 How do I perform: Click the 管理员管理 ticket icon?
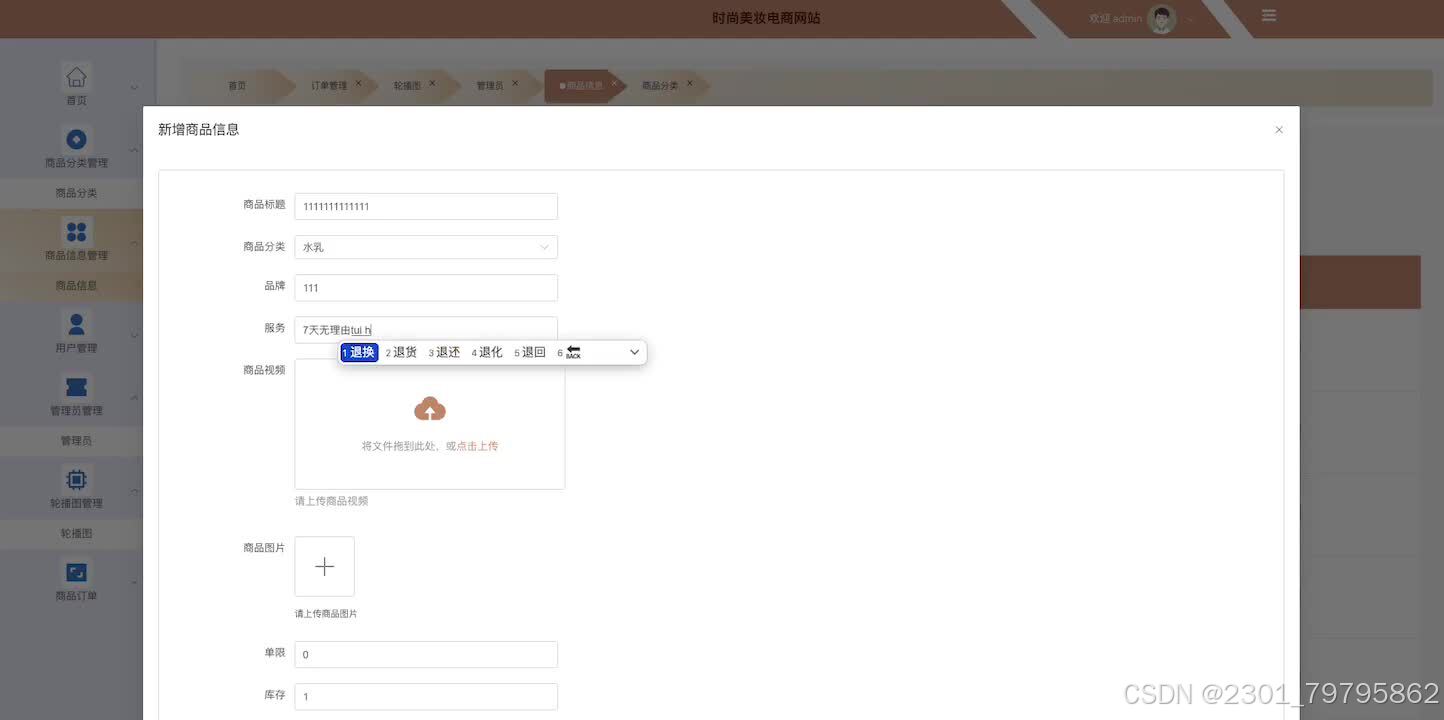pos(76,386)
